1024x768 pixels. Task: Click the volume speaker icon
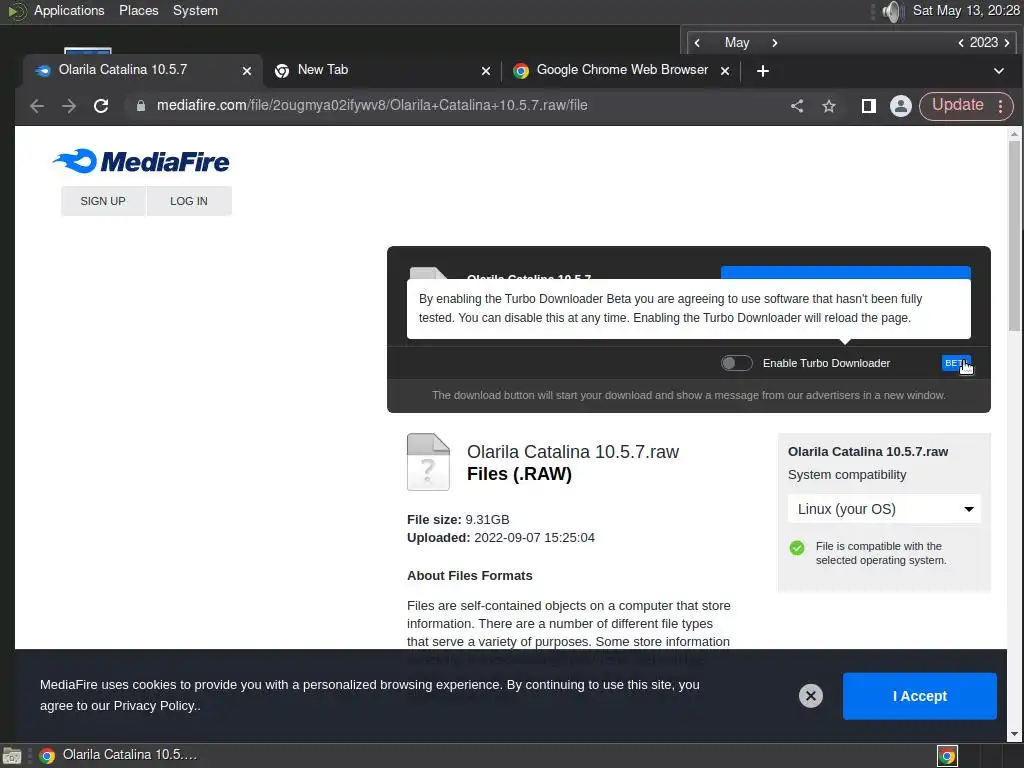click(892, 11)
